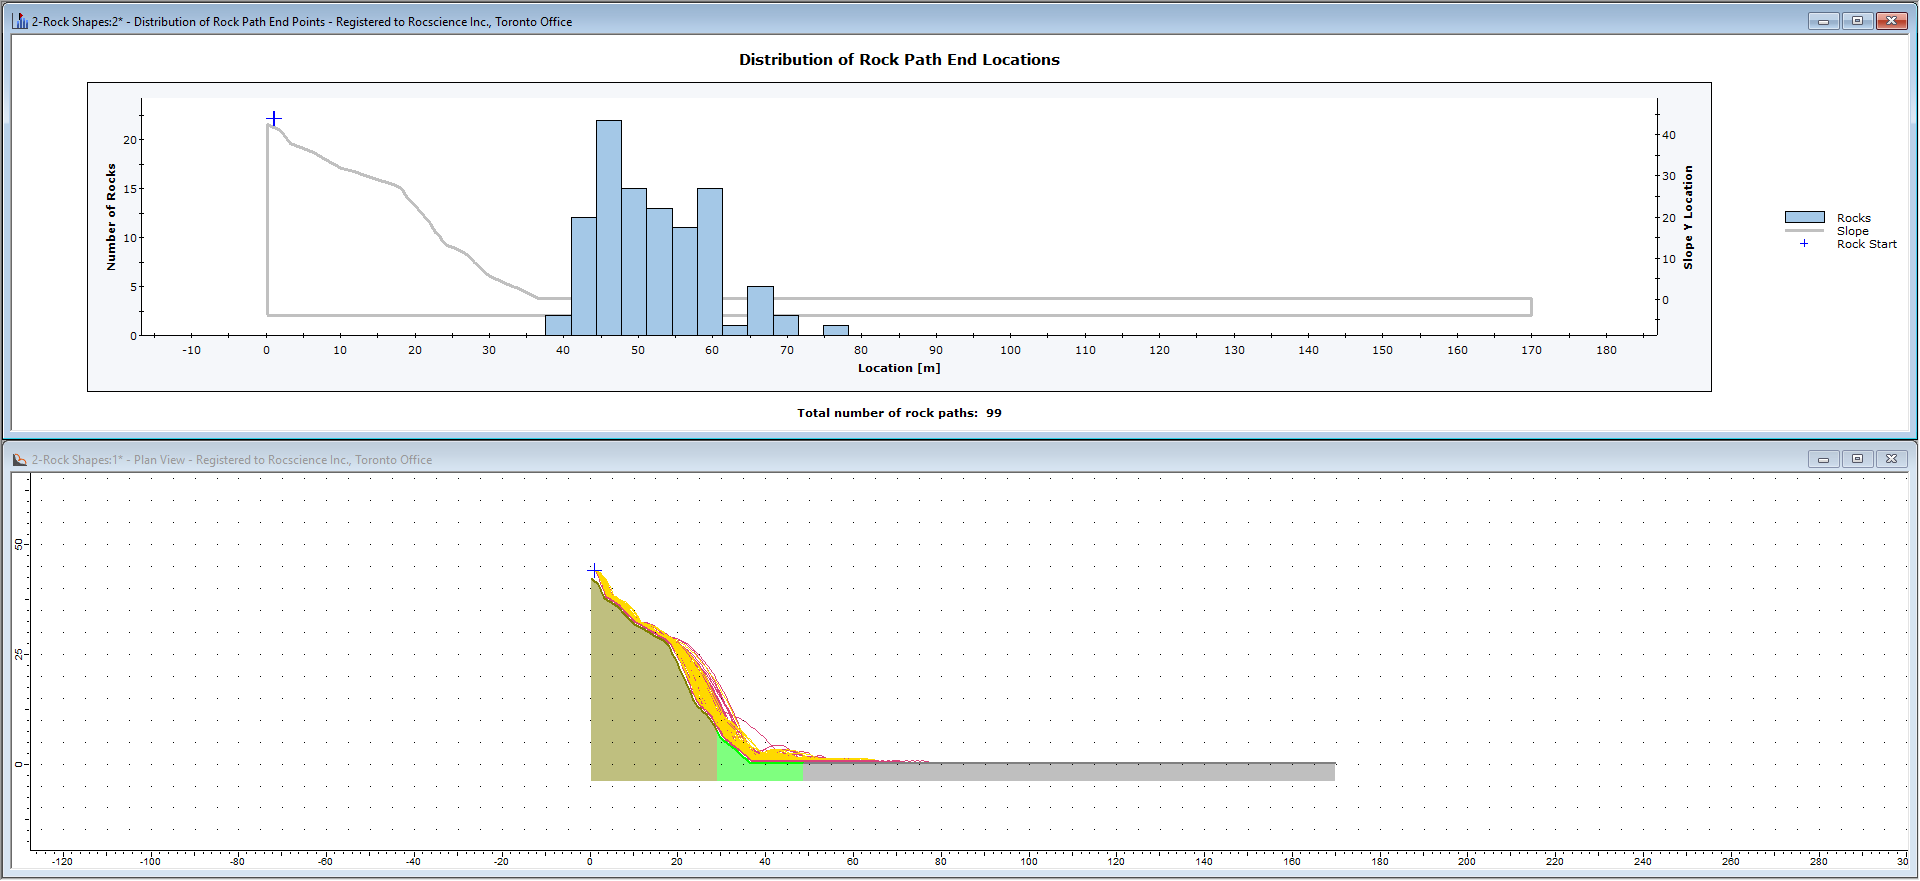Click the 'Location [m]' axis label
Image resolution: width=1920 pixels, height=881 pixels.
pyautogui.click(x=899, y=368)
